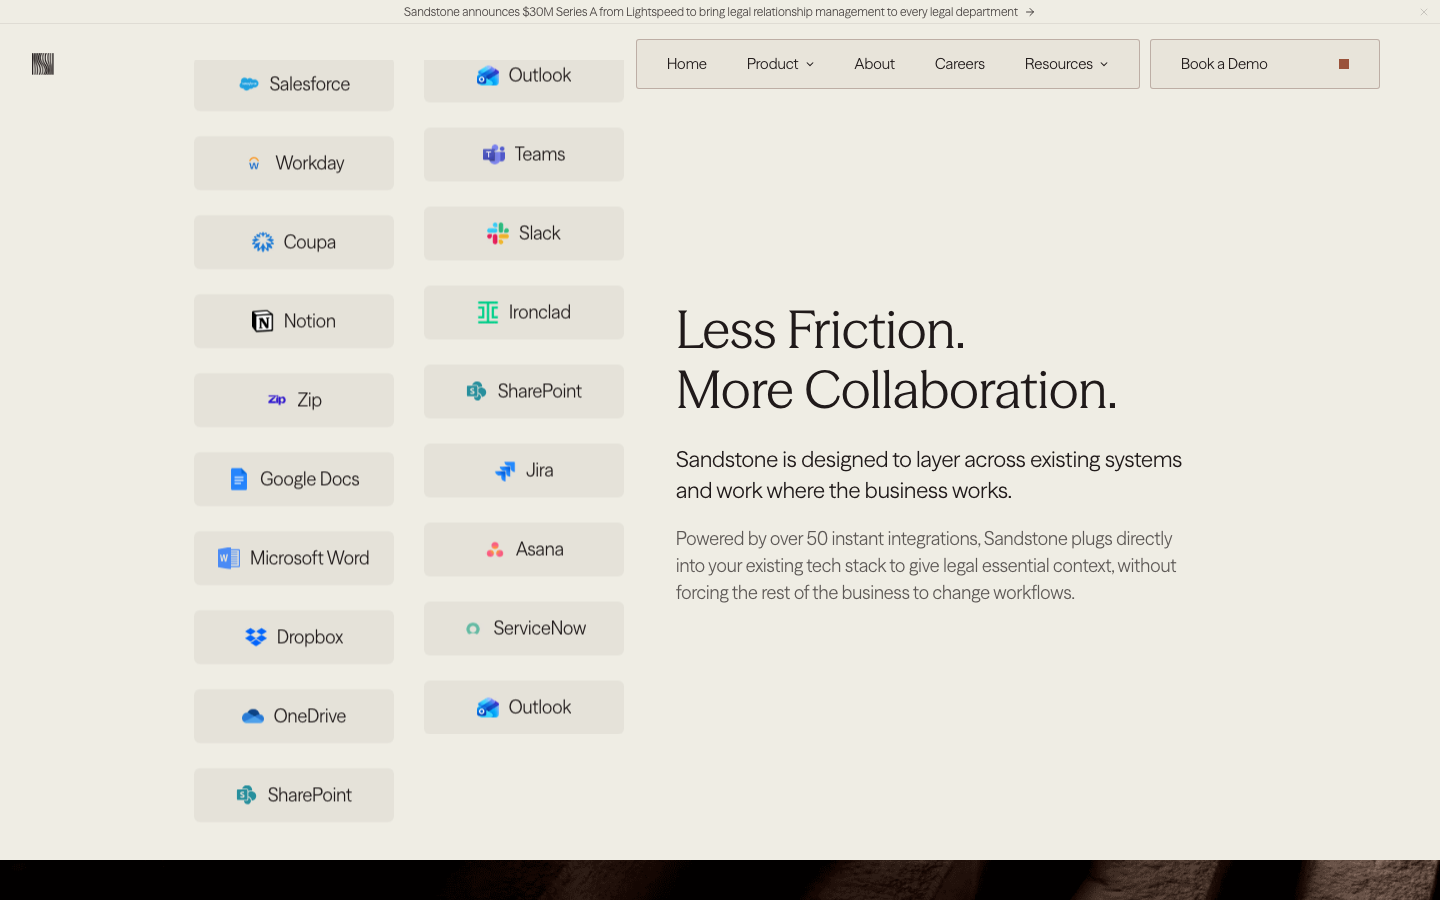Go to the Careers page
Screen dimensions: 1440x900
959,64
